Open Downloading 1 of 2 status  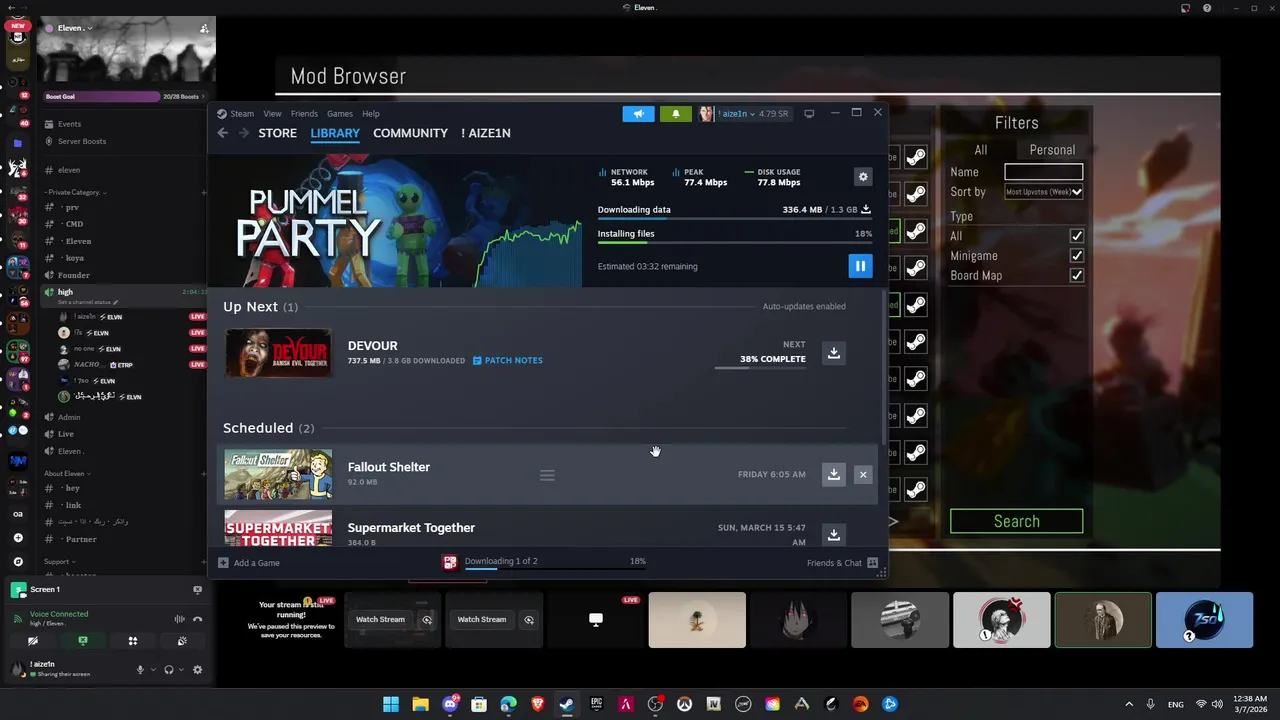(x=501, y=561)
